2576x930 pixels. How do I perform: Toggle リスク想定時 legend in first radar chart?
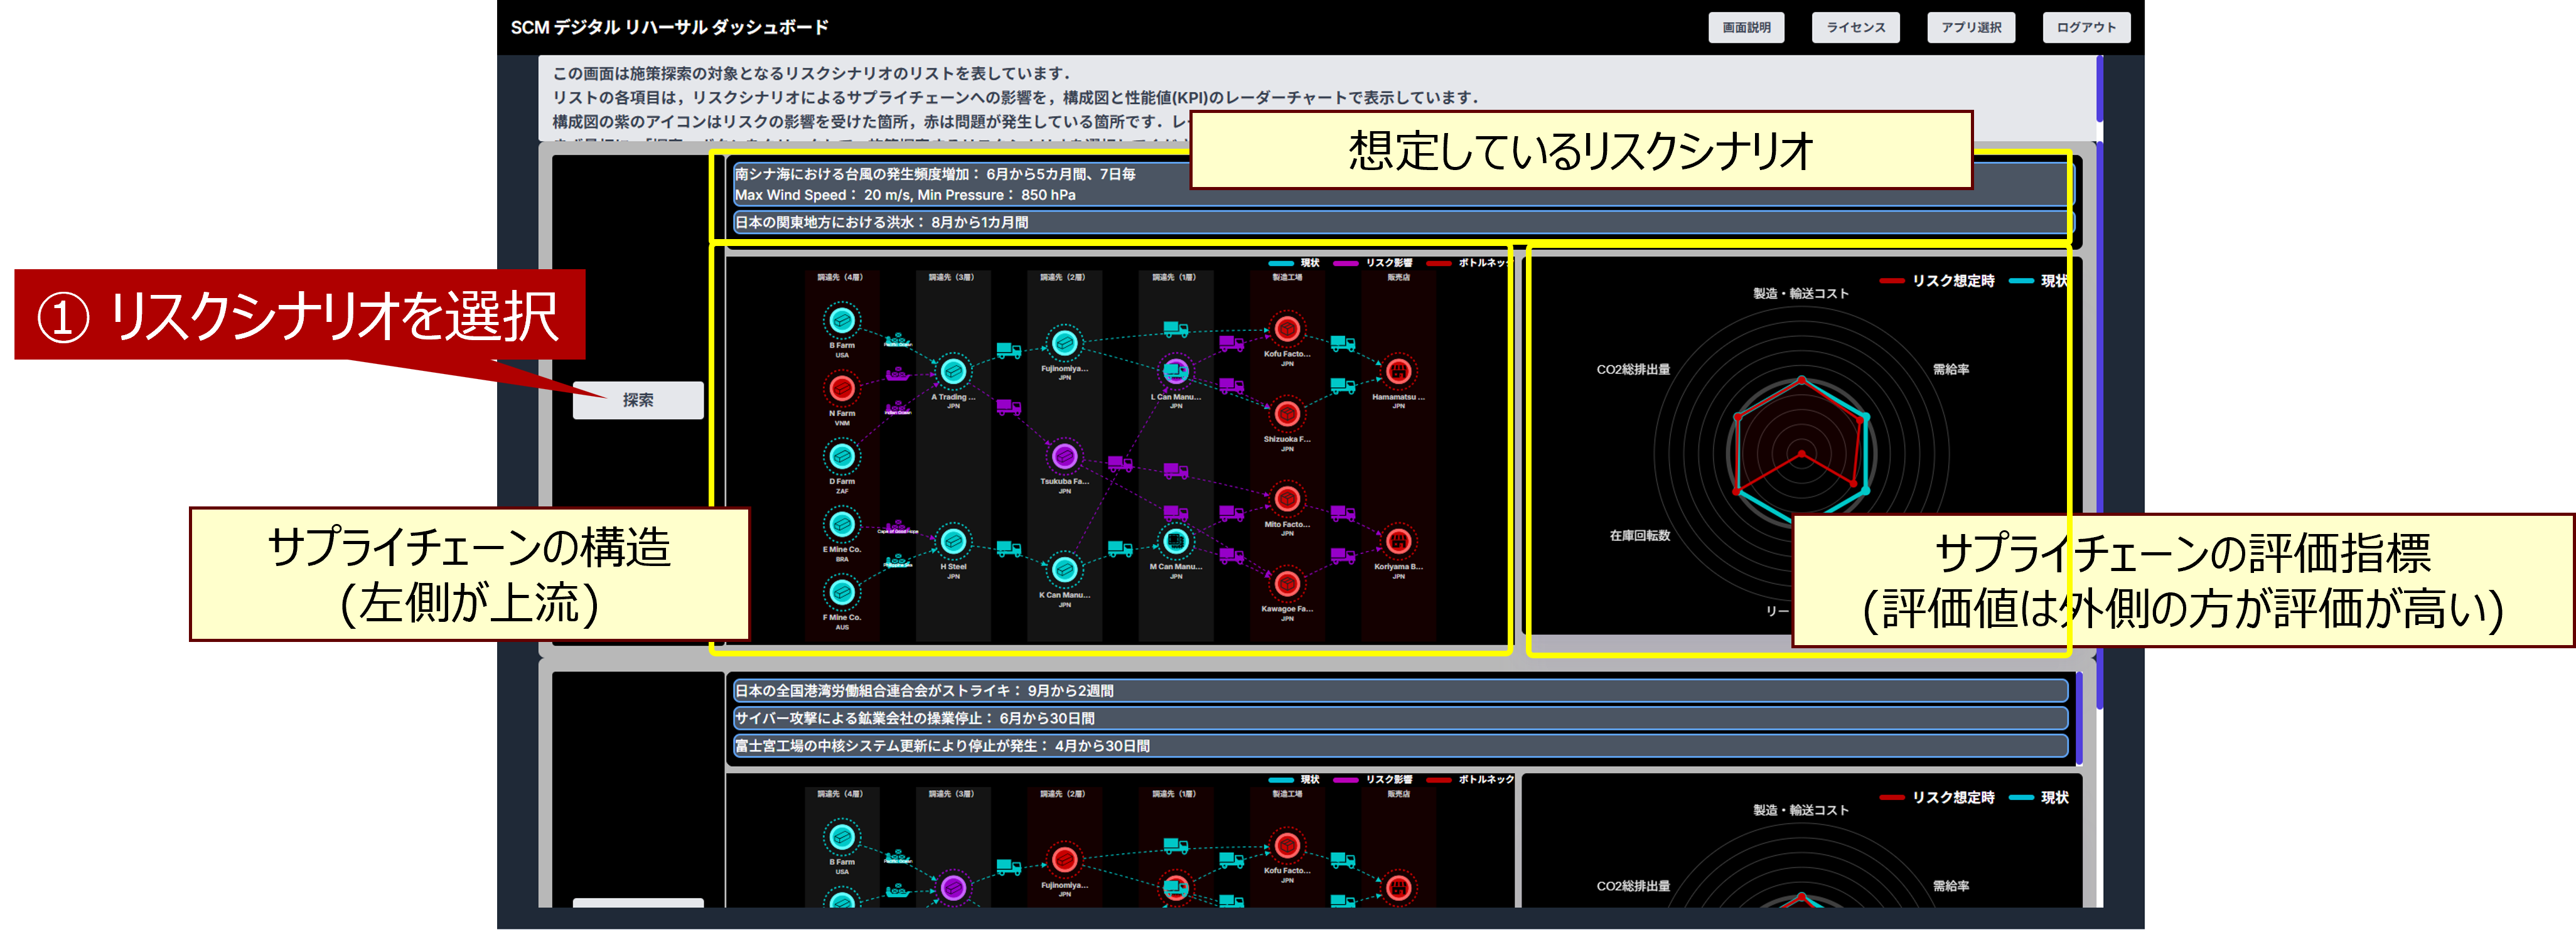[1939, 281]
